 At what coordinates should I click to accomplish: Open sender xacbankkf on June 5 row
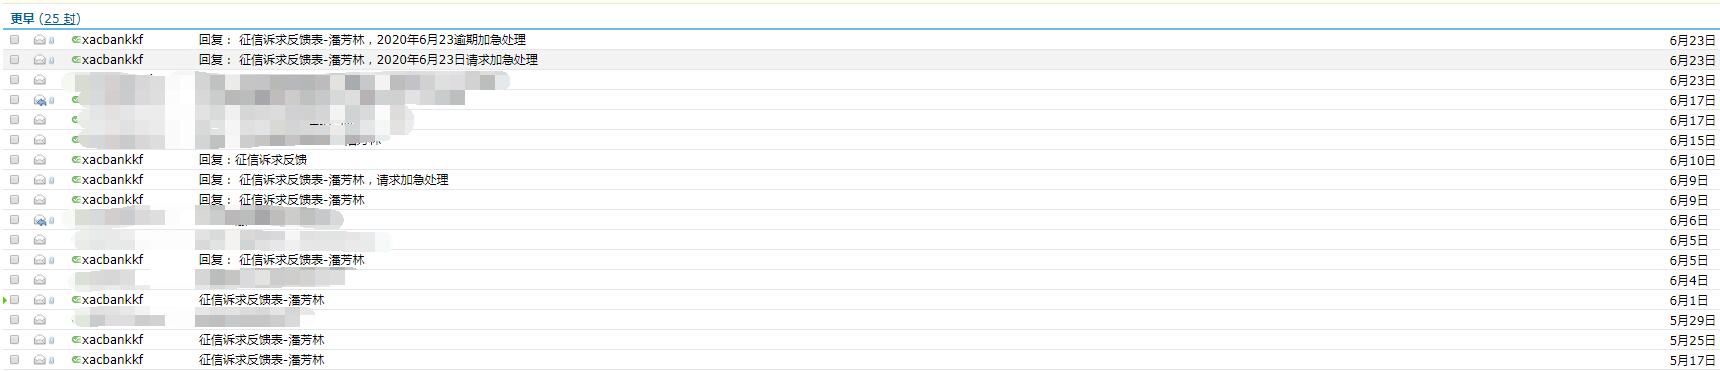tap(112, 260)
